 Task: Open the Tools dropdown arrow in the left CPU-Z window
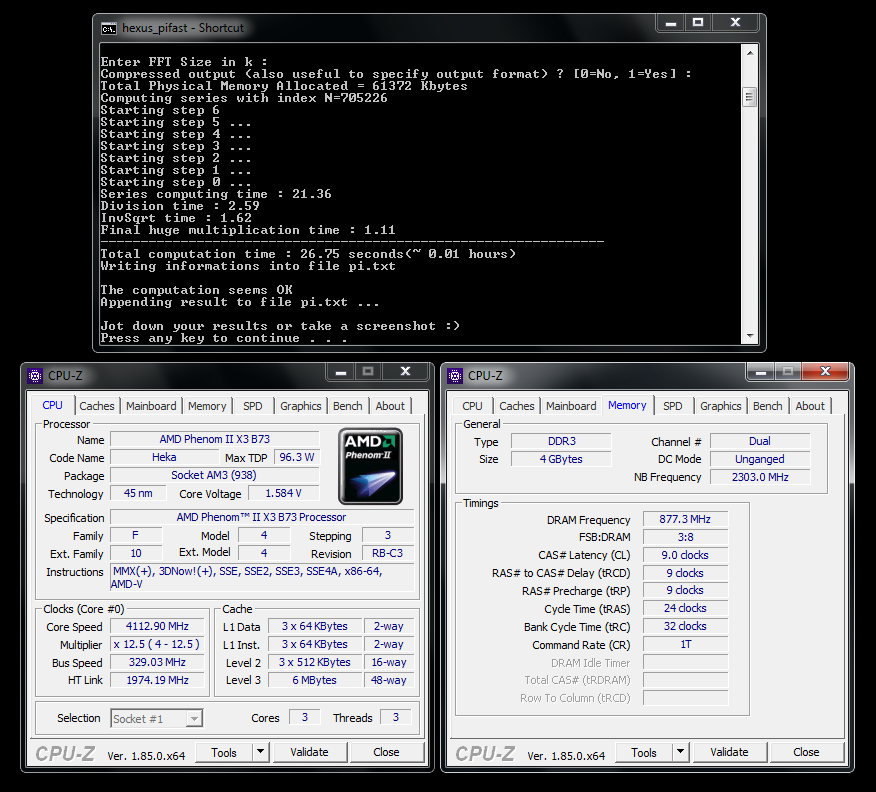pyautogui.click(x=260, y=752)
